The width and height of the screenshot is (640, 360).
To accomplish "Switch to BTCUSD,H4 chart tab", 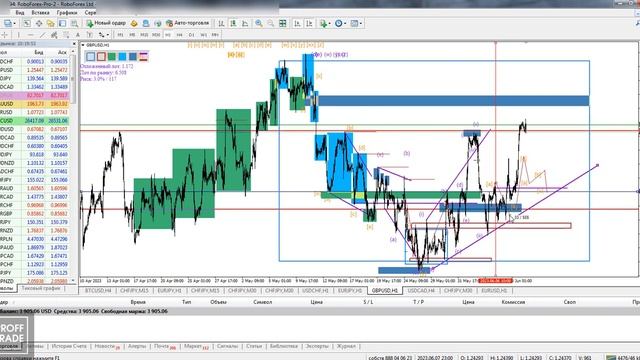I will (98, 291).
